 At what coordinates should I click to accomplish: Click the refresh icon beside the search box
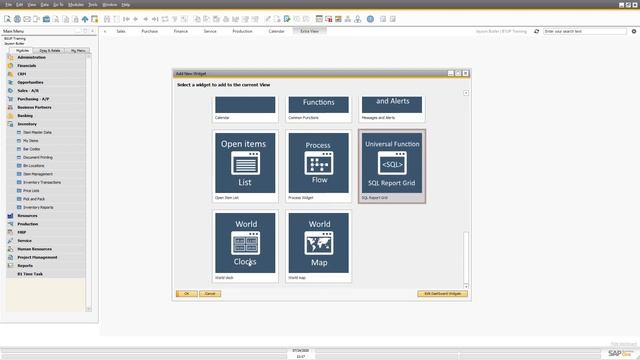[536, 31]
